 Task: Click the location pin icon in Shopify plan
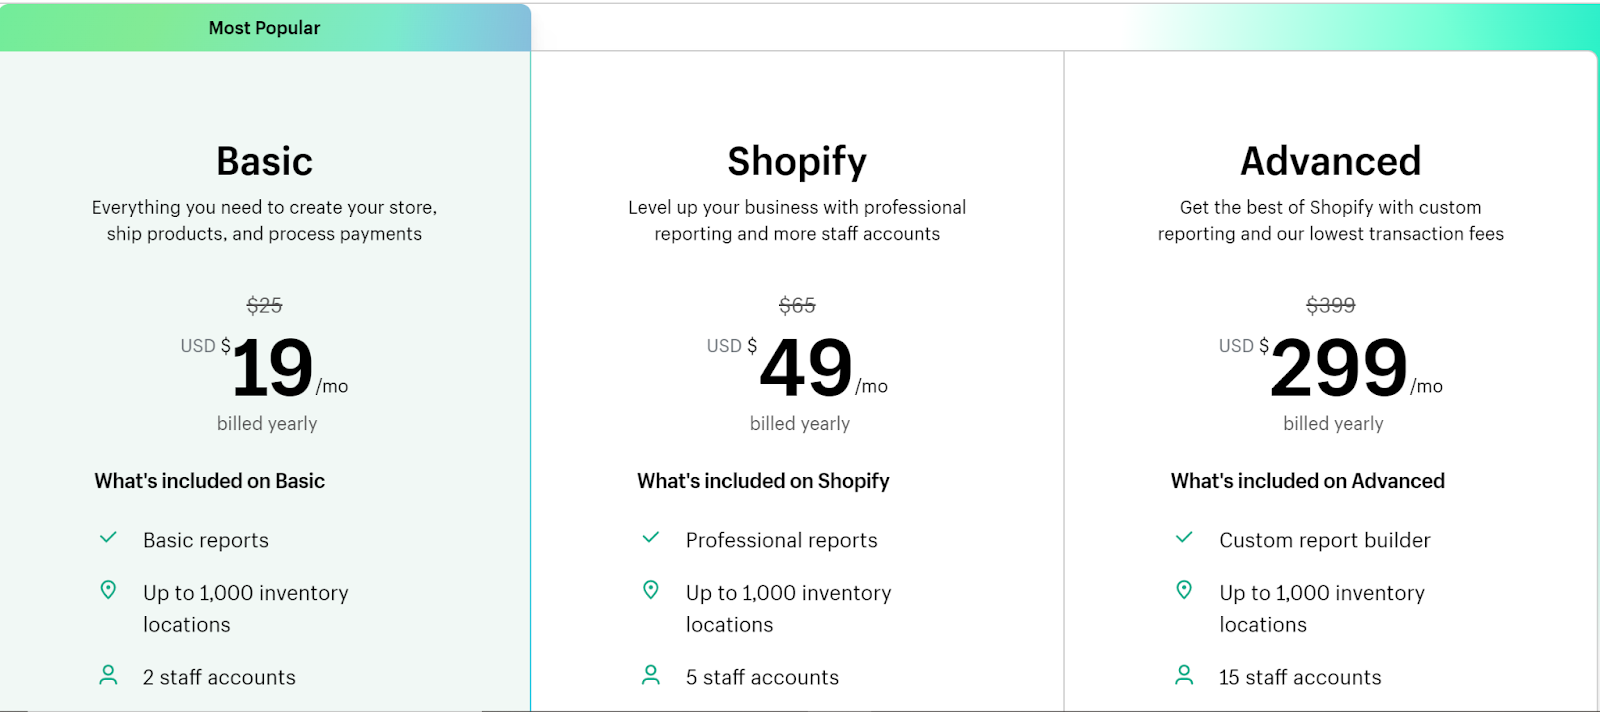coord(651,590)
